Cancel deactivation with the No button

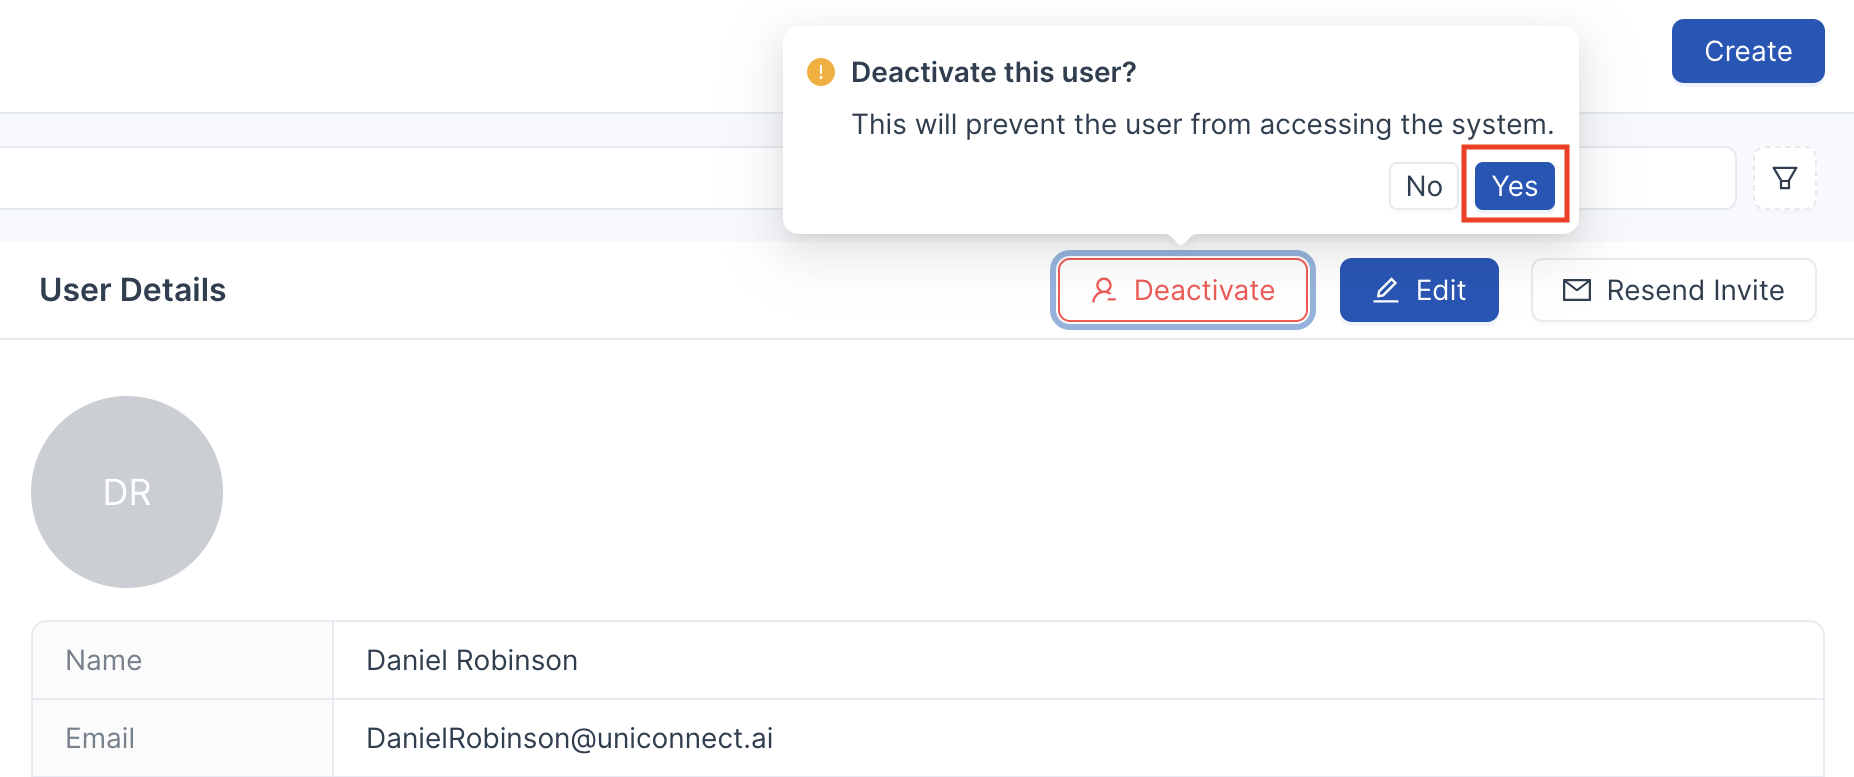click(x=1423, y=186)
